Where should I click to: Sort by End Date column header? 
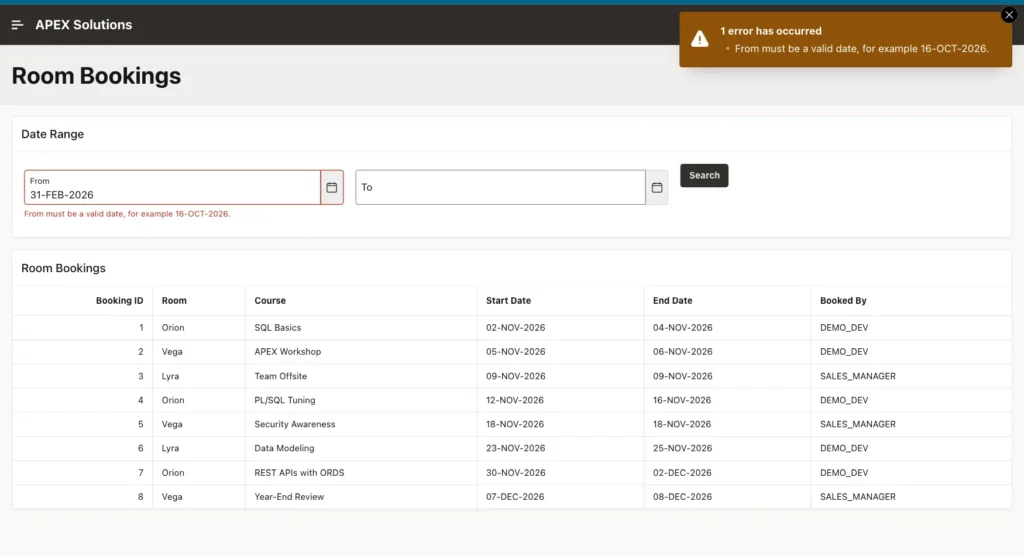pyautogui.click(x=673, y=301)
